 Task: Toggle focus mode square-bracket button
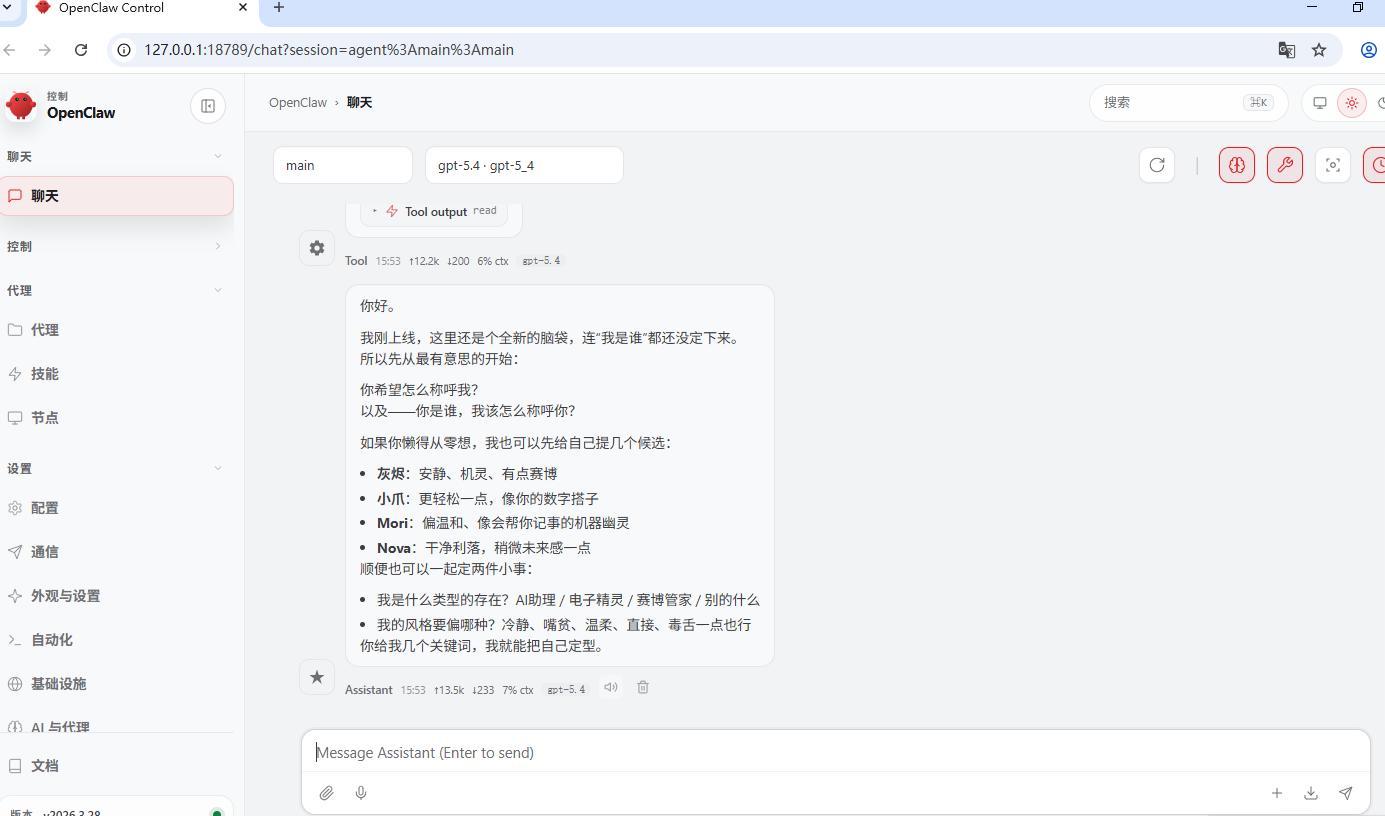pos(1333,165)
